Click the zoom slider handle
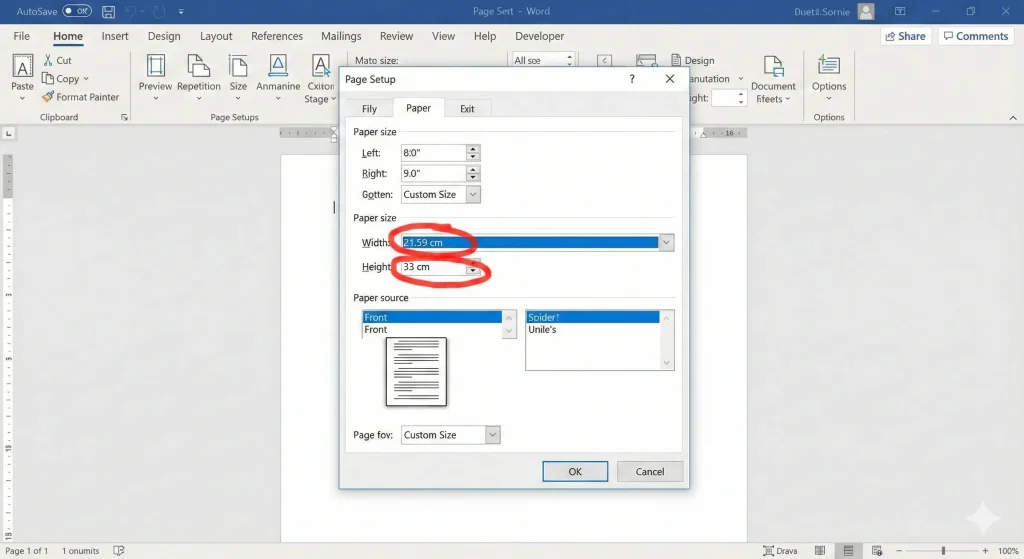 [x=943, y=551]
